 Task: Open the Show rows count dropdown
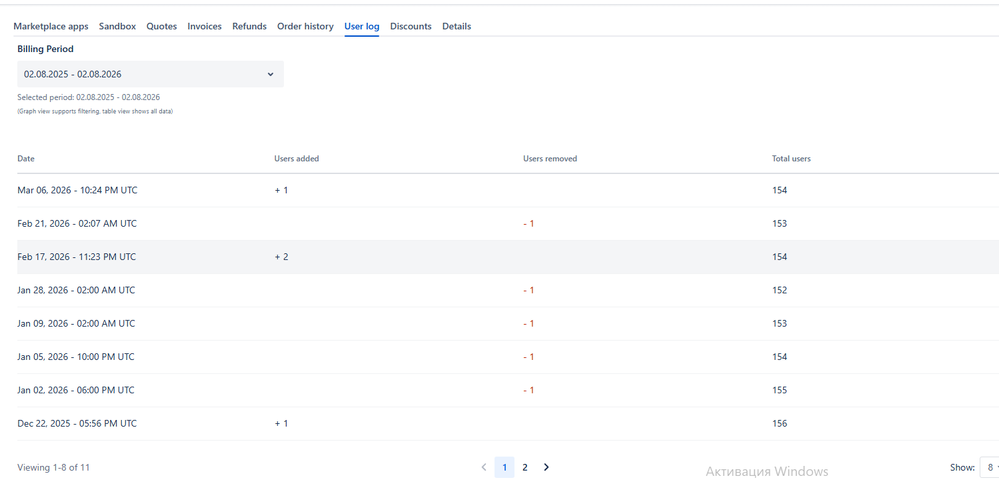pos(988,467)
